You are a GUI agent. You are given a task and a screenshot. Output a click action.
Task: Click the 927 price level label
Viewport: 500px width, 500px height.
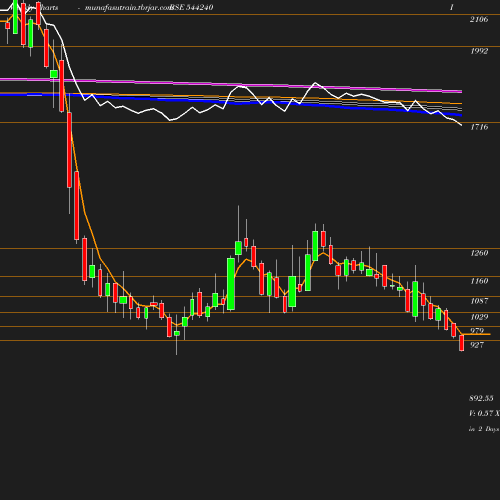477,345
